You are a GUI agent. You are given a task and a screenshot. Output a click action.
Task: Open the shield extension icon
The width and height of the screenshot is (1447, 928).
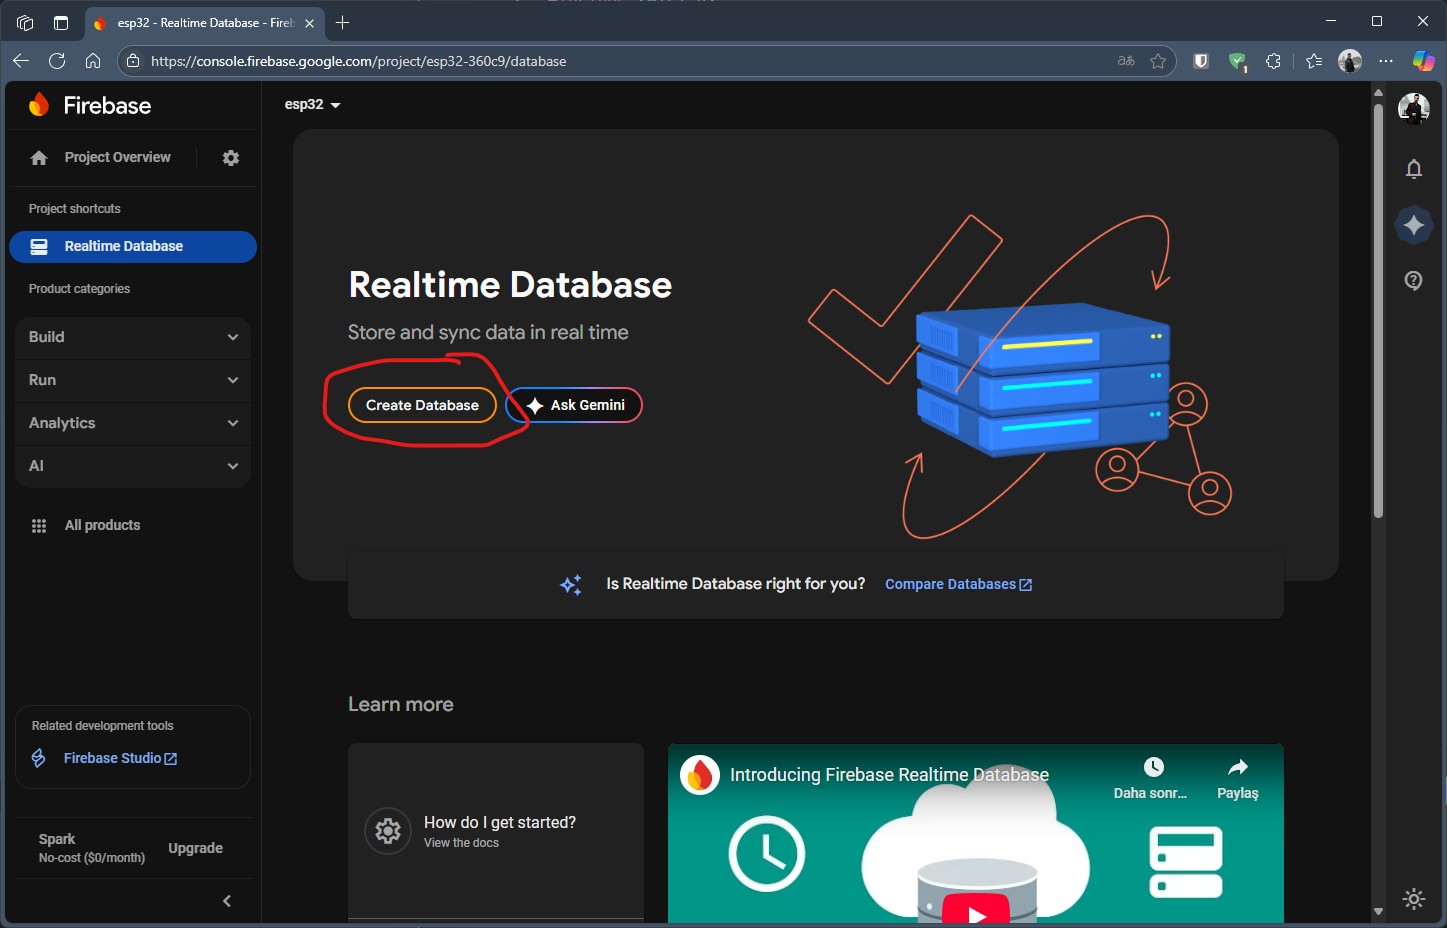(x=1201, y=61)
